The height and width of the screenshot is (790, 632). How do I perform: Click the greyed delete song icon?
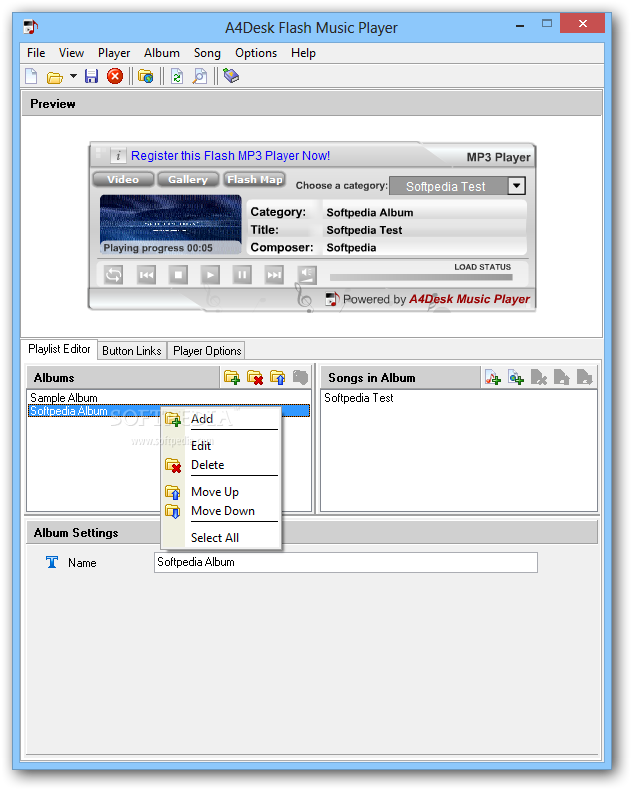tap(539, 377)
